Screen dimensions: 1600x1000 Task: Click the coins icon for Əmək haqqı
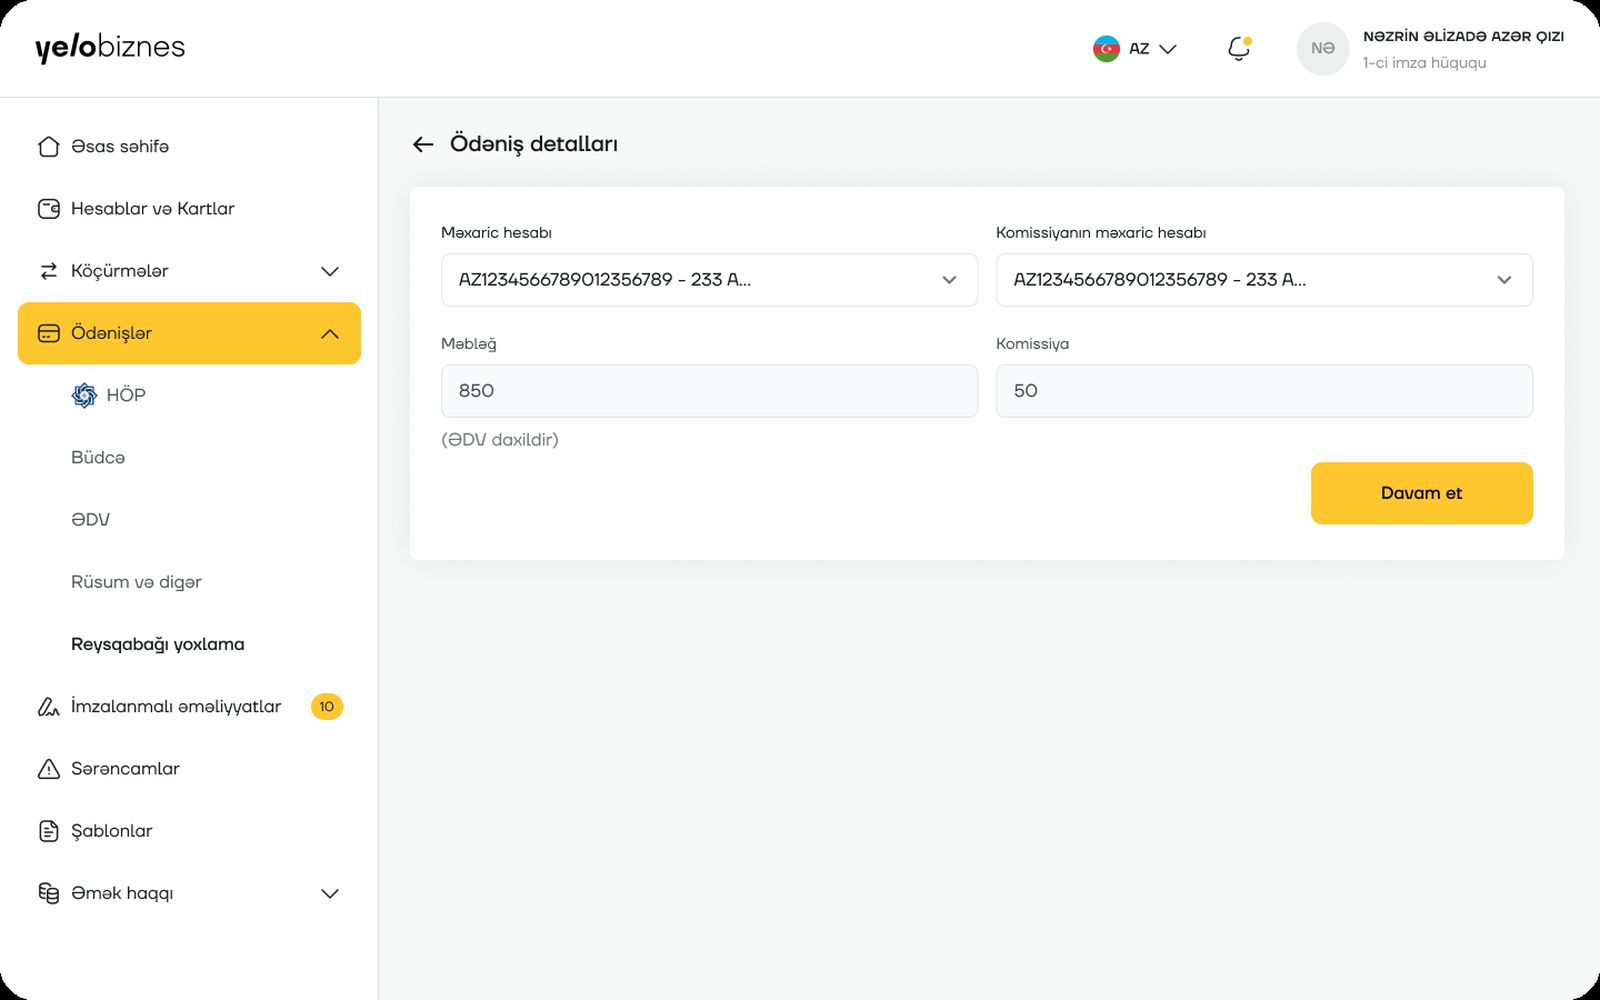point(48,893)
